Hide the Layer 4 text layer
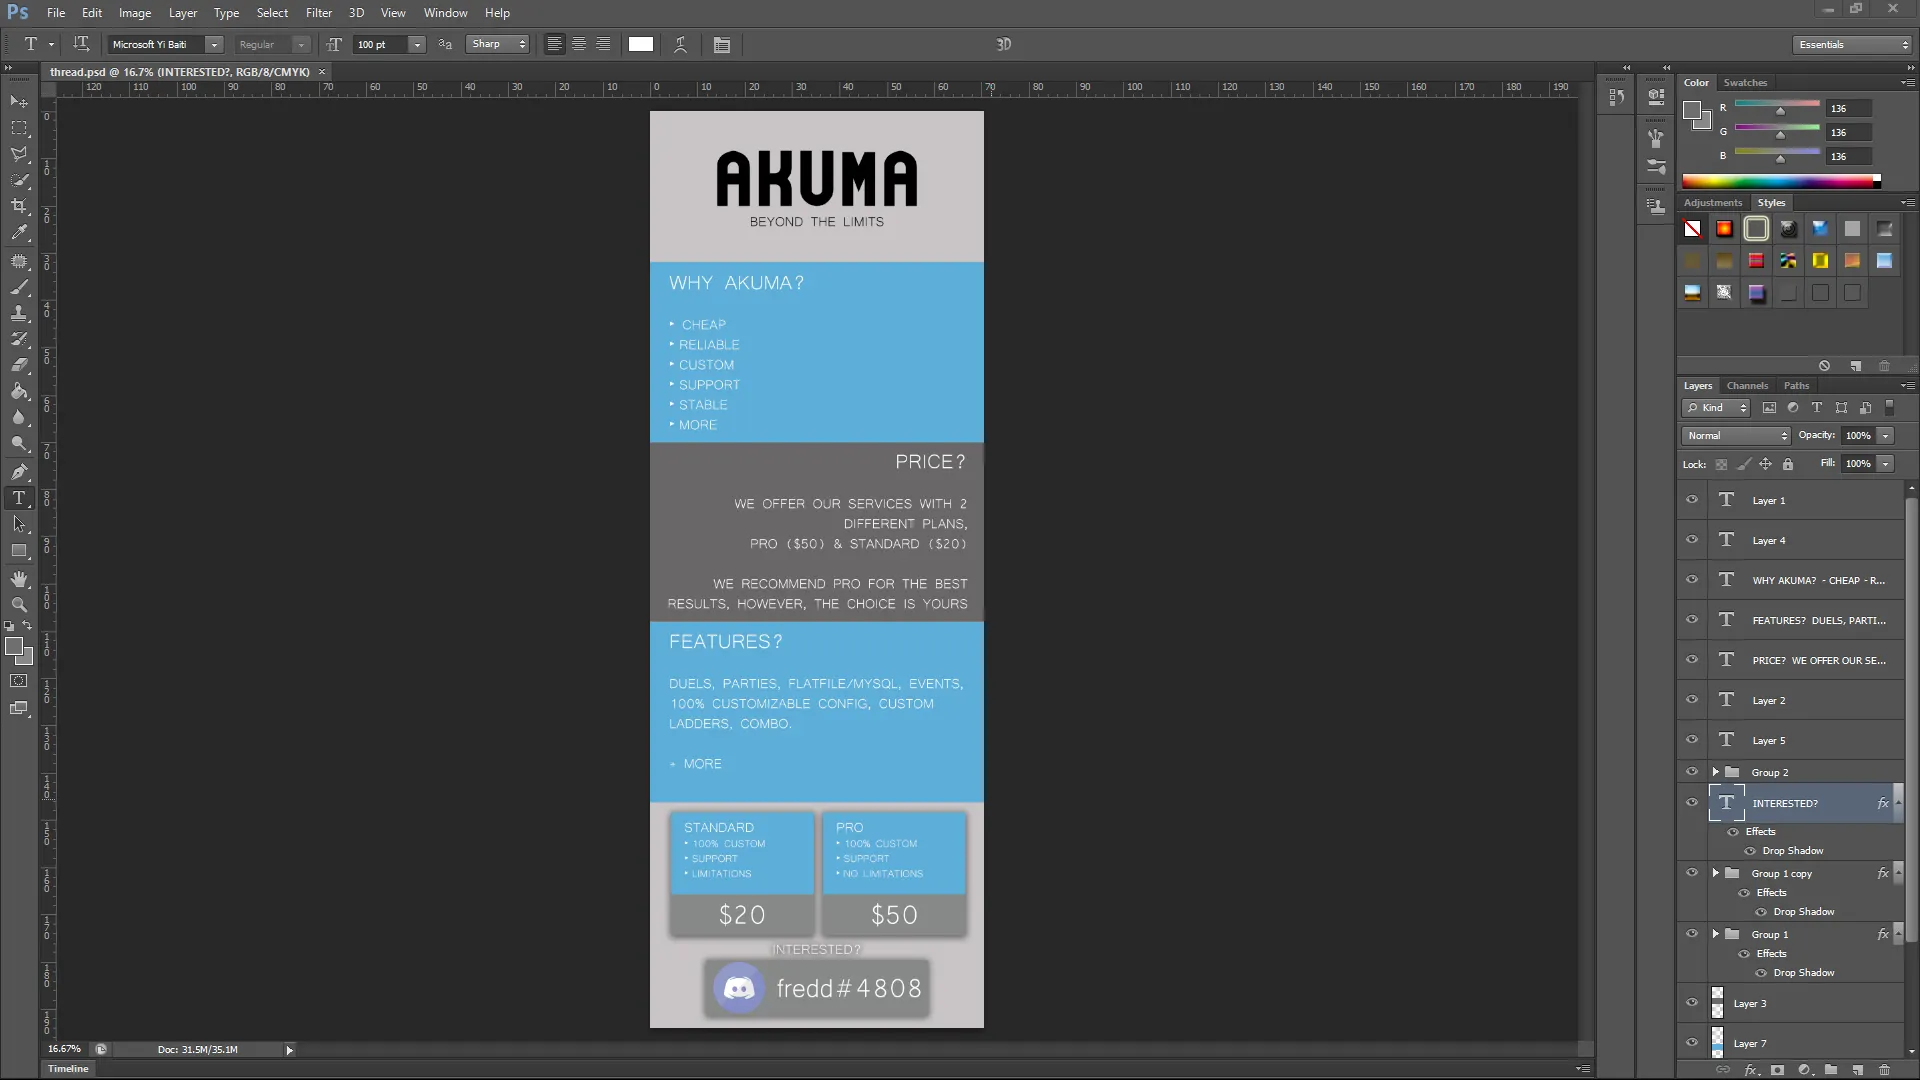Viewport: 1920px width, 1080px height. (x=1692, y=540)
